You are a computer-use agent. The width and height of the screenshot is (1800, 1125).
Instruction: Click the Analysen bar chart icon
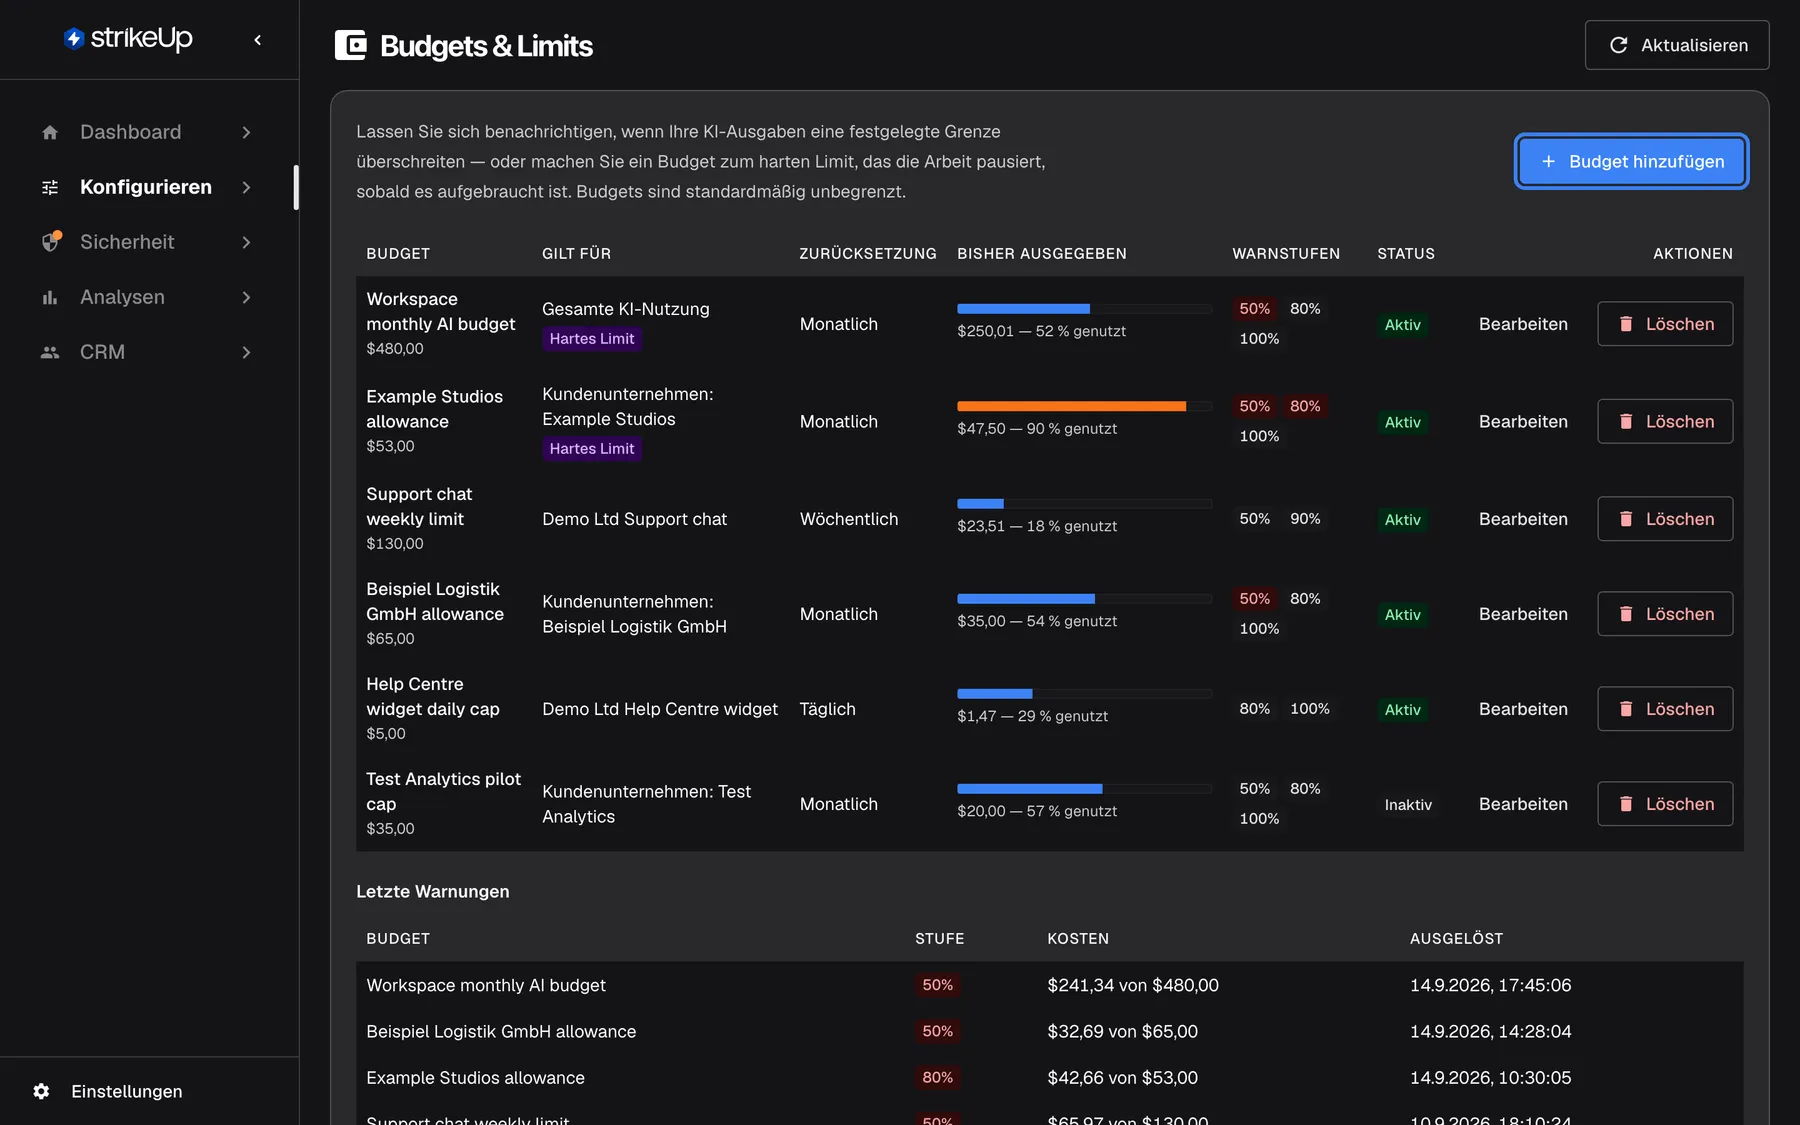point(50,297)
